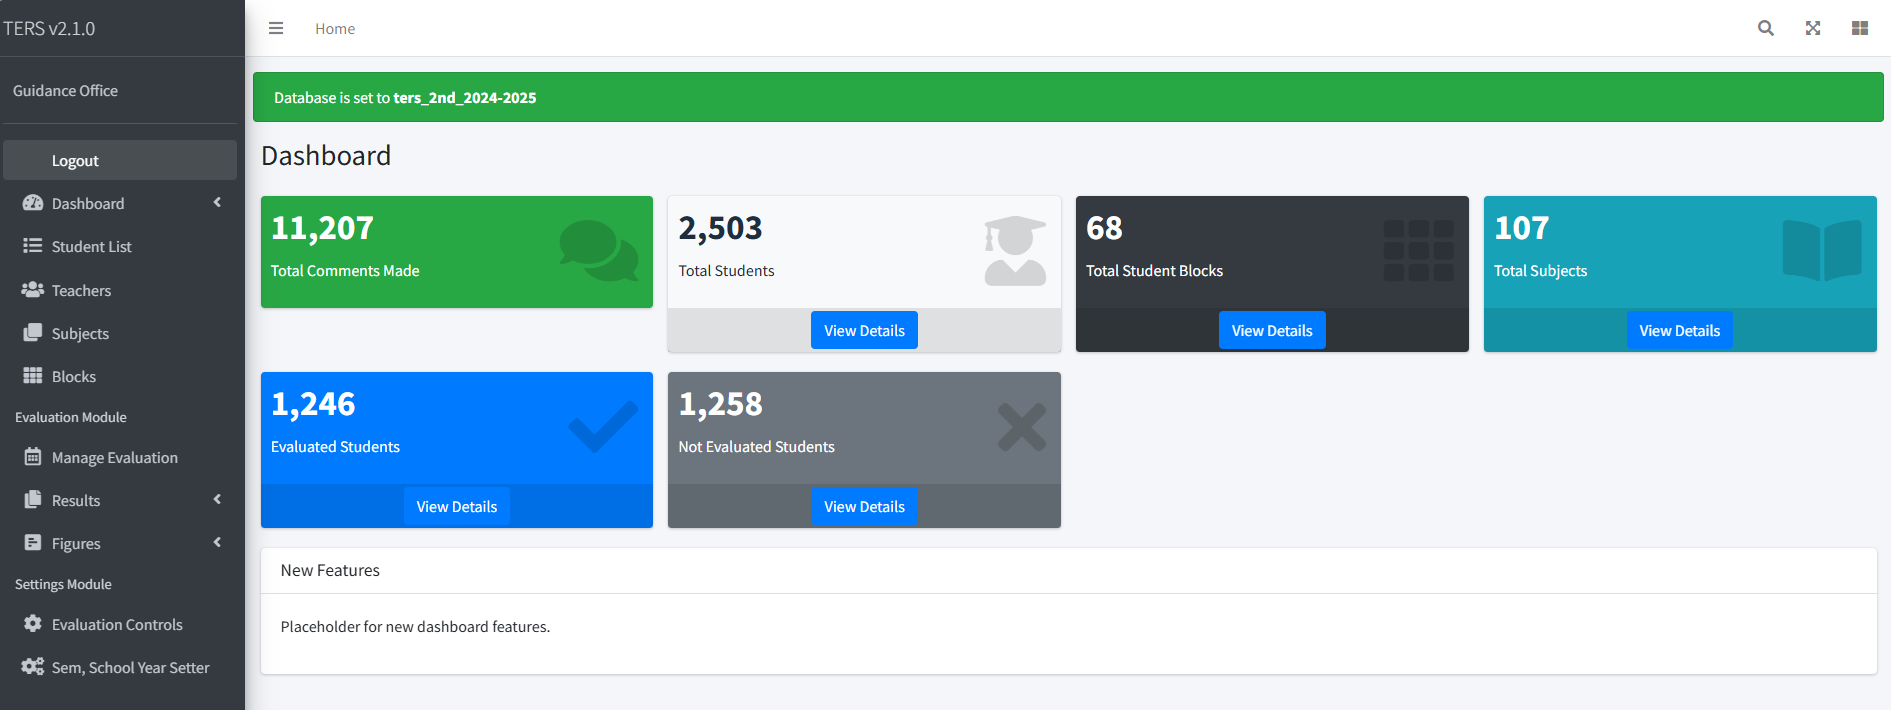View Details for Total Students
Image resolution: width=1891 pixels, height=710 pixels.
tap(864, 331)
